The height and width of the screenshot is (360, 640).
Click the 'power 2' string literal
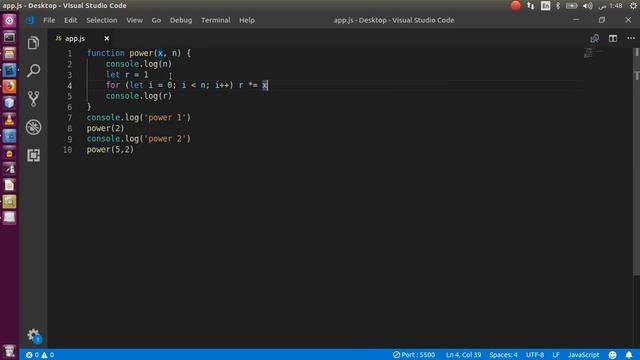[165, 139]
